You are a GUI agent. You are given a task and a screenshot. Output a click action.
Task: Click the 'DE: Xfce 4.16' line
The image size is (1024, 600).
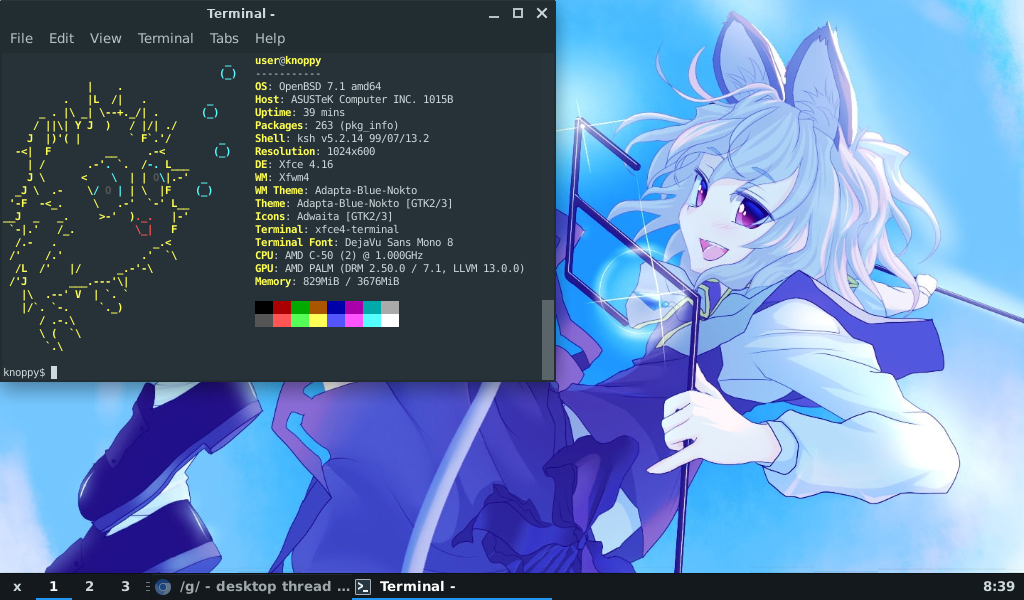tap(294, 165)
